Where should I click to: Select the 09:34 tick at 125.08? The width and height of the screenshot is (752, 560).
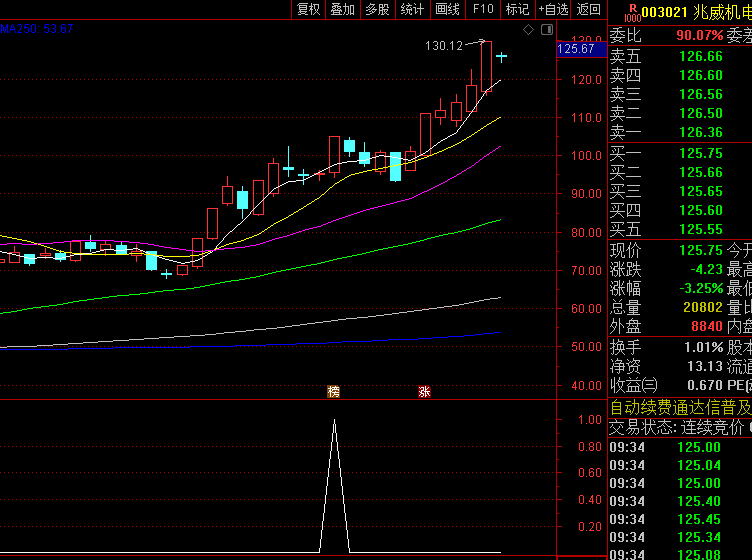click(x=665, y=555)
